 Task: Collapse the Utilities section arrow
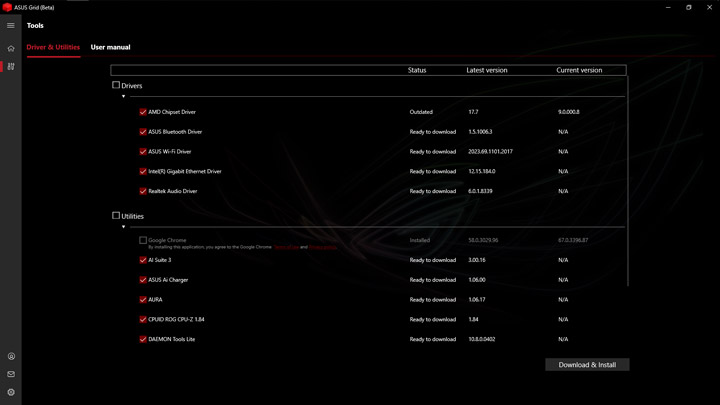point(124,227)
